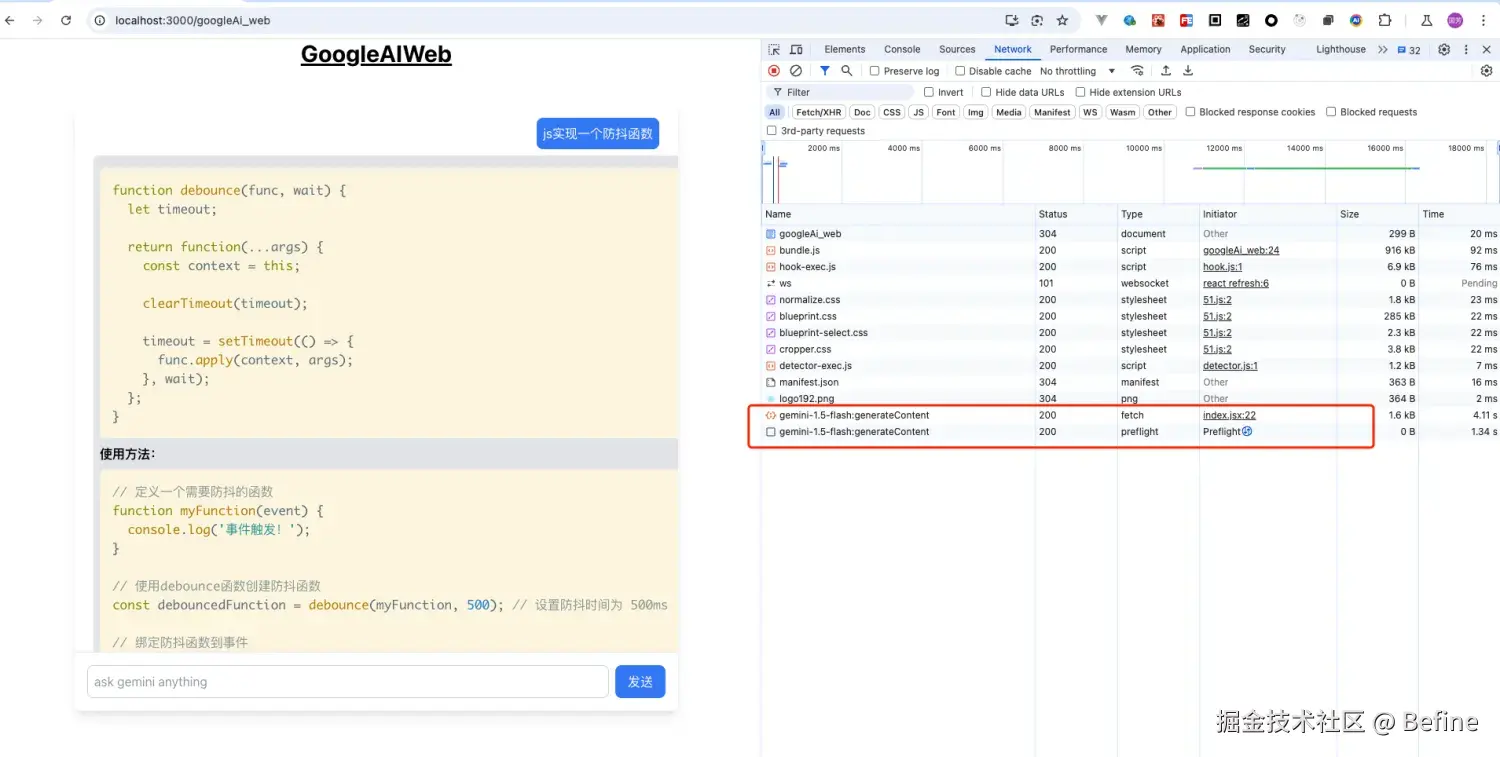Open the Extensions puzzle piece menu
The width and height of the screenshot is (1500, 757).
tap(1385, 20)
